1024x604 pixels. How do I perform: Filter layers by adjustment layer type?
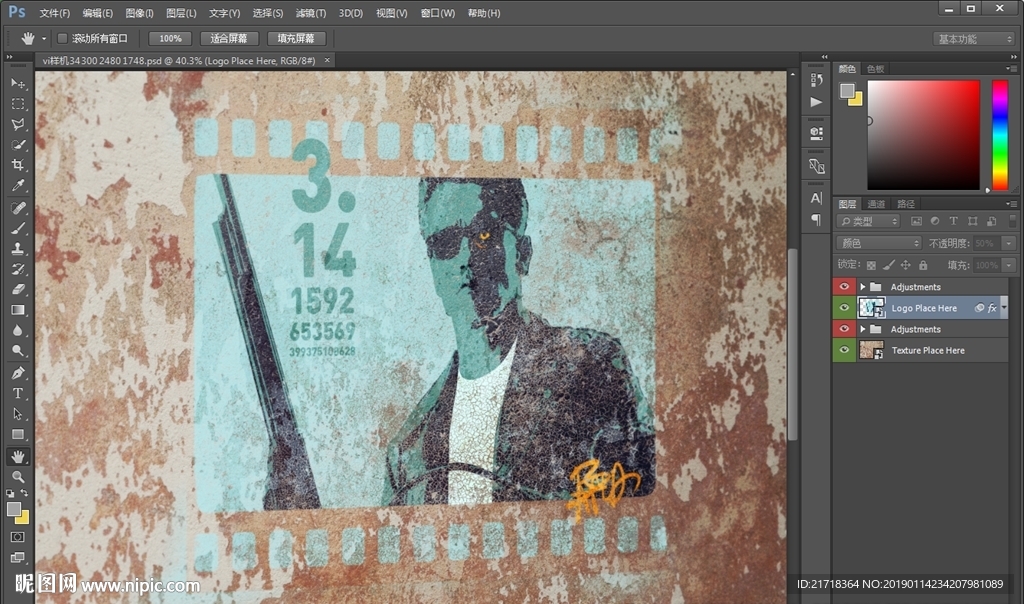[x=935, y=221]
